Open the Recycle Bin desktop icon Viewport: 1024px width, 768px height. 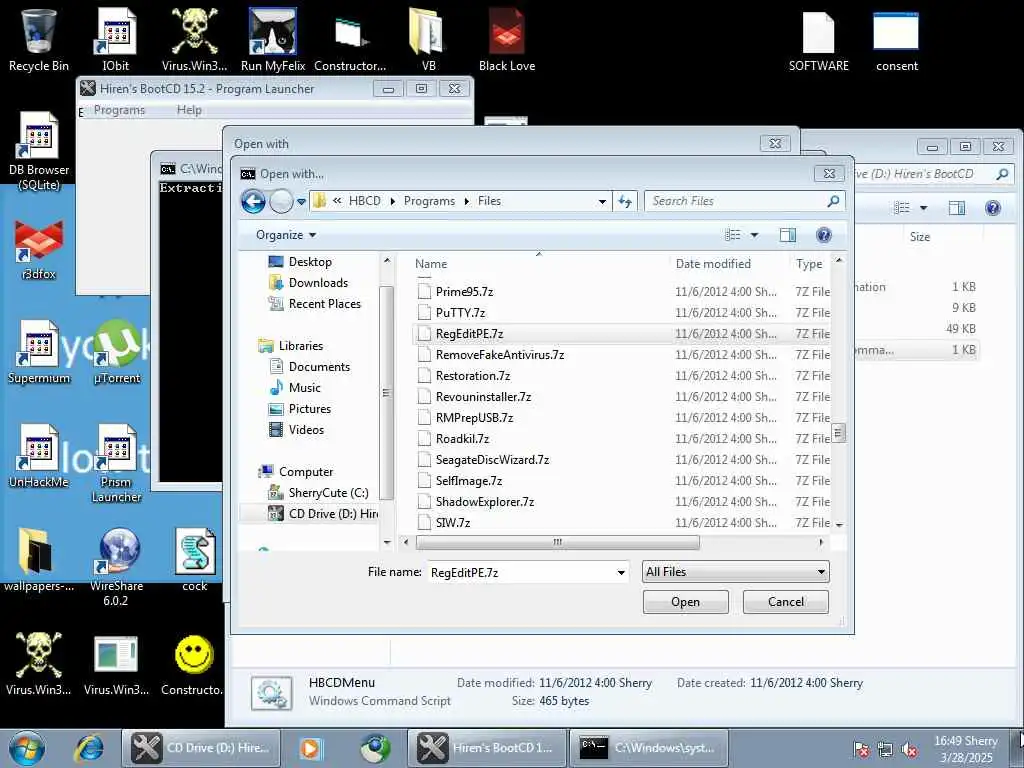click(x=39, y=39)
